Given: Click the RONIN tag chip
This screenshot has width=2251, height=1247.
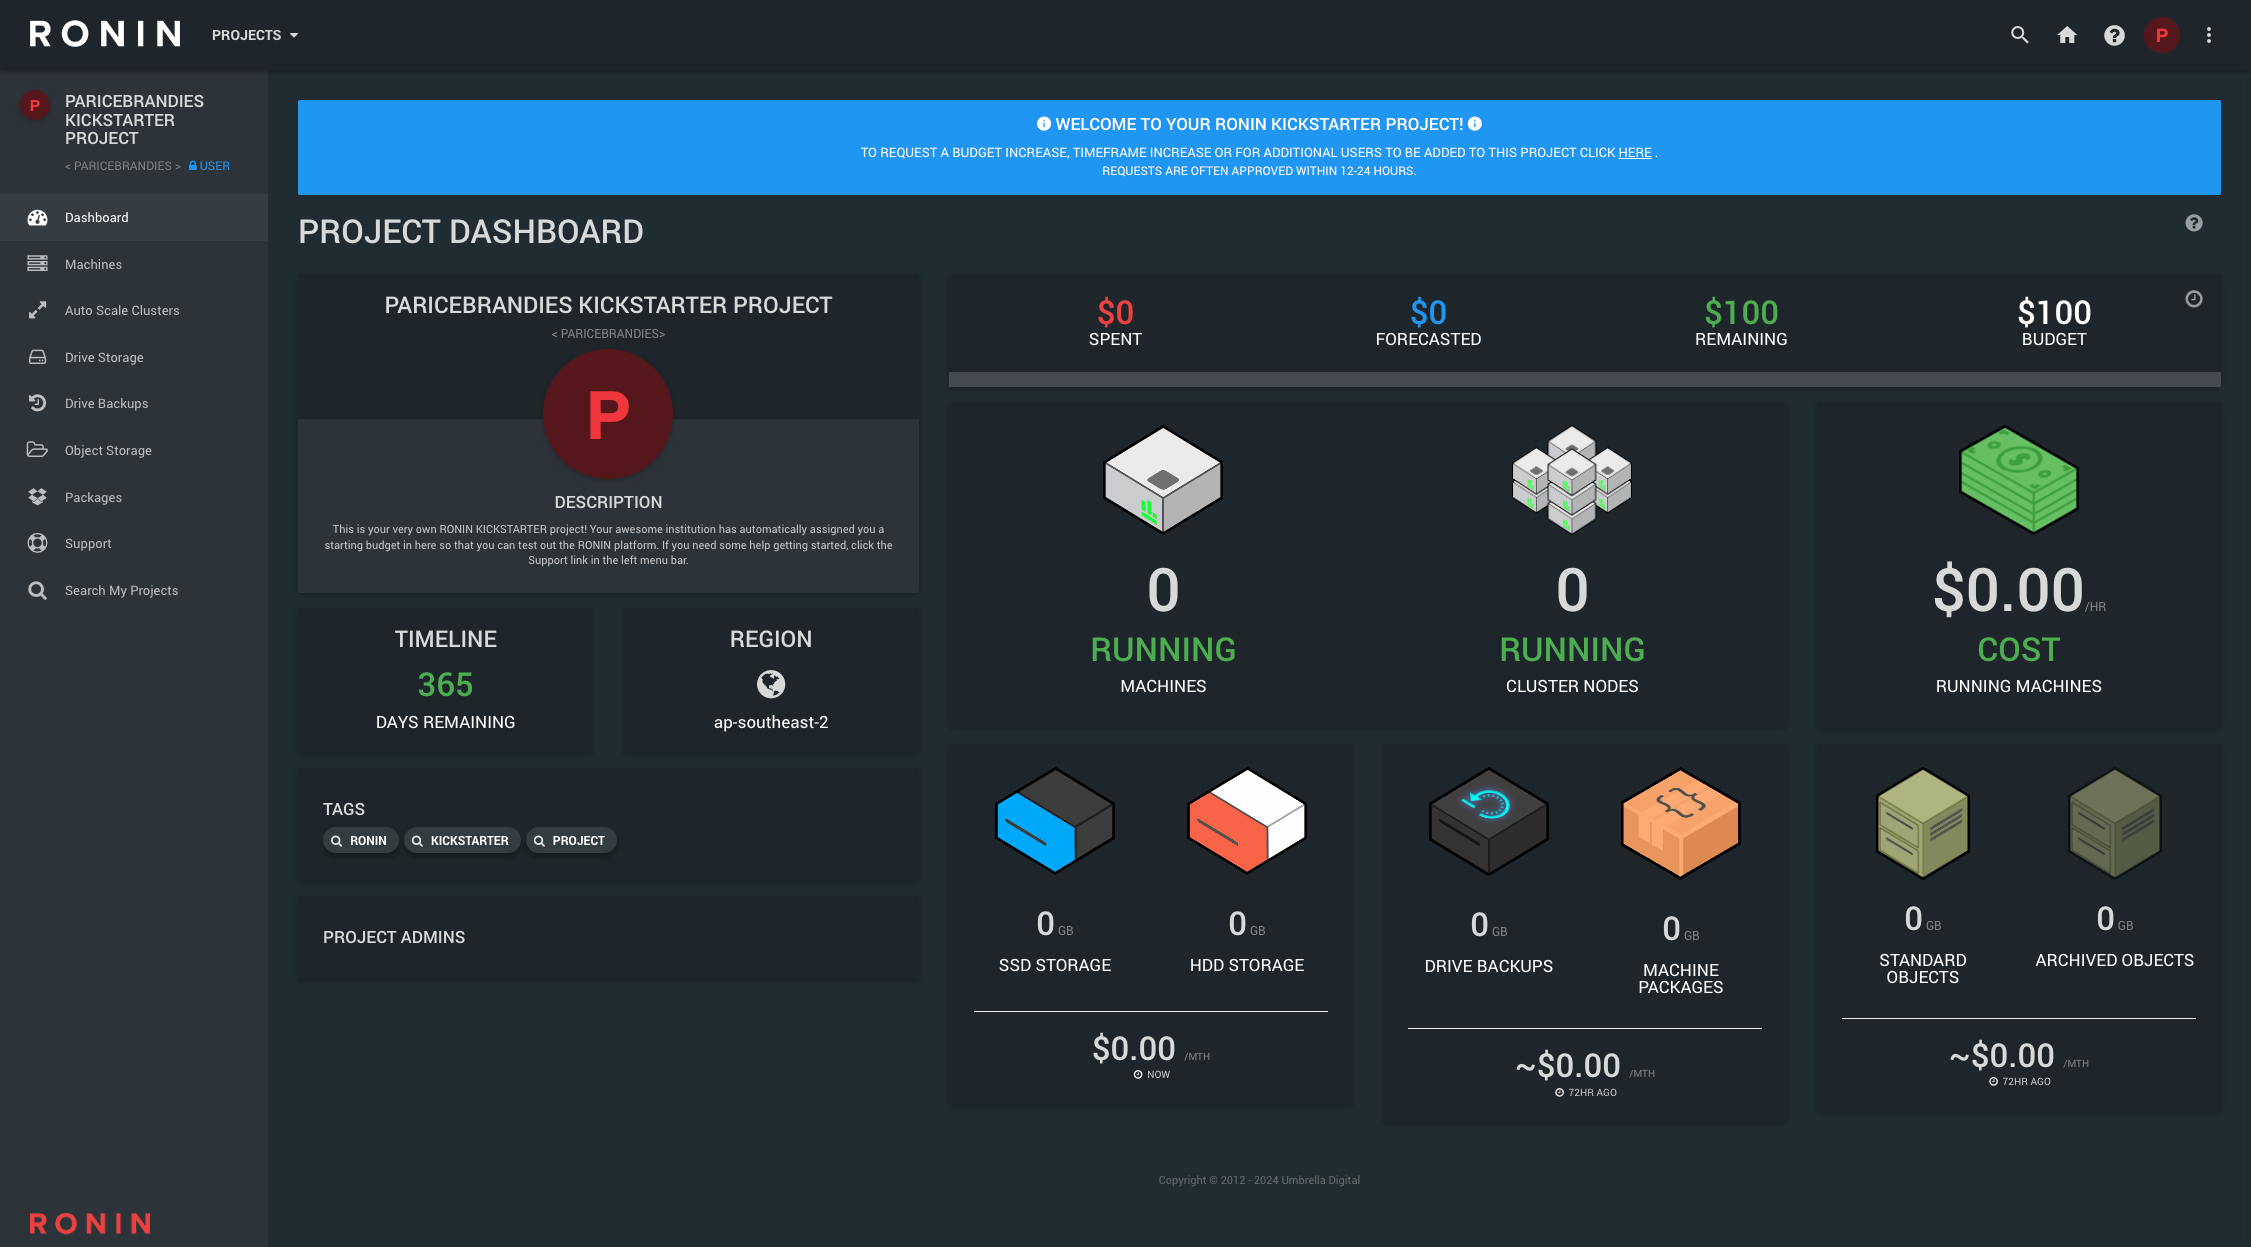Looking at the screenshot, I should (360, 841).
